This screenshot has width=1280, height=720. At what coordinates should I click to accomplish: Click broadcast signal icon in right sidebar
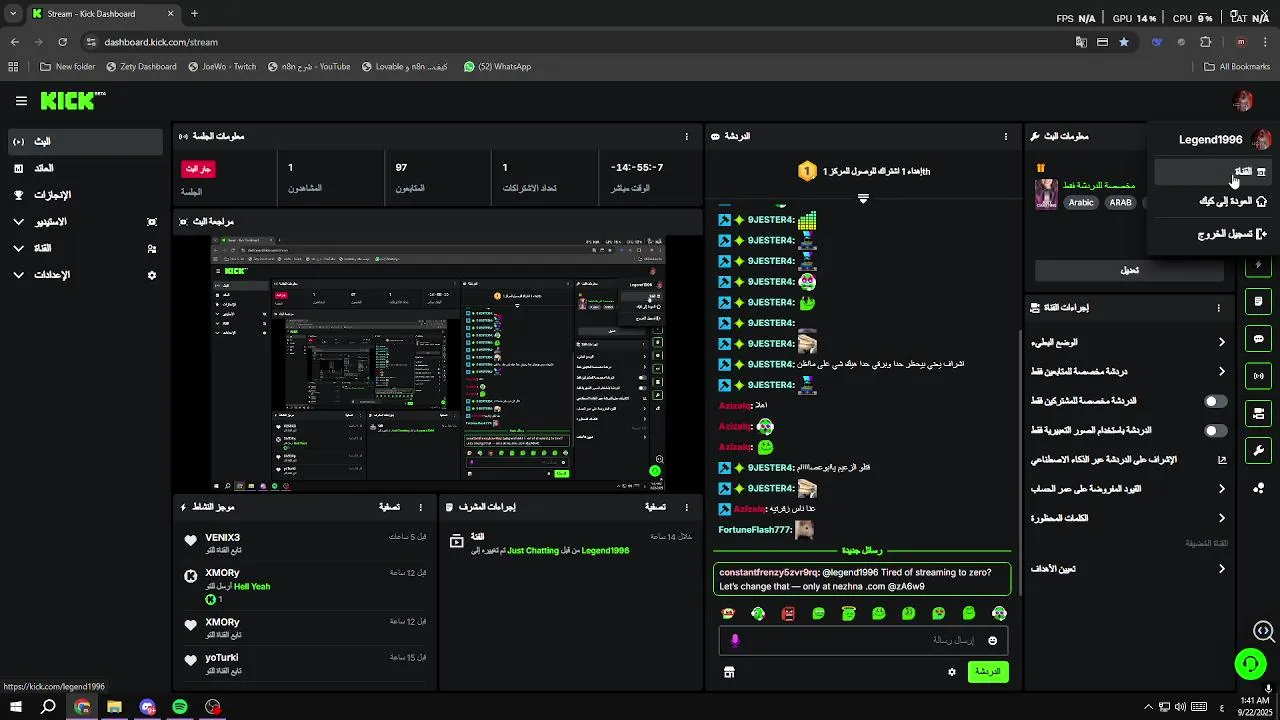tap(1258, 376)
